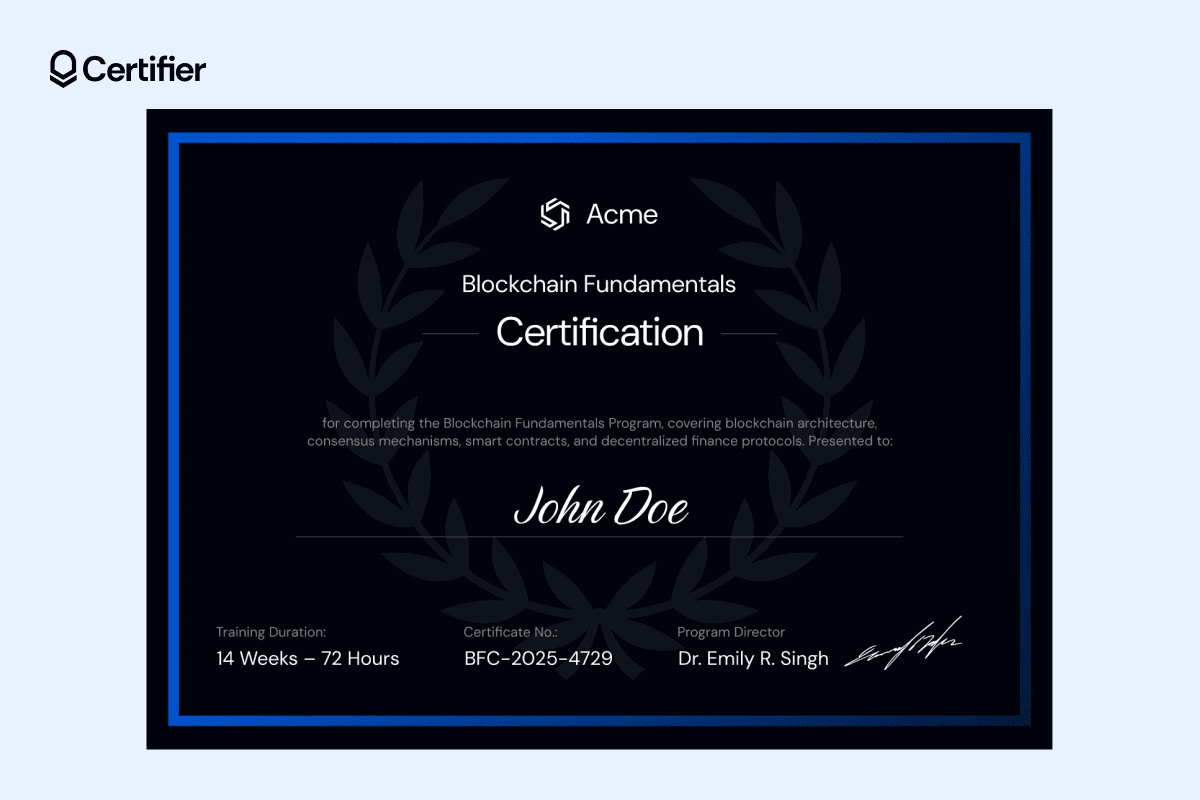1200x800 pixels.
Task: Click the Certifier brand wordmark
Action: 146,69
